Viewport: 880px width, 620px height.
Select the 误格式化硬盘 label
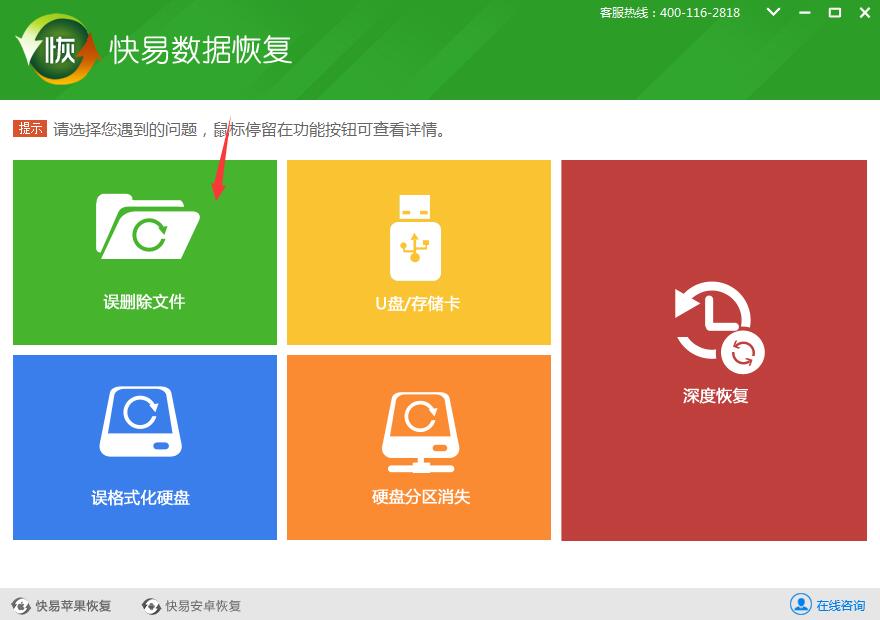pyautogui.click(x=140, y=497)
